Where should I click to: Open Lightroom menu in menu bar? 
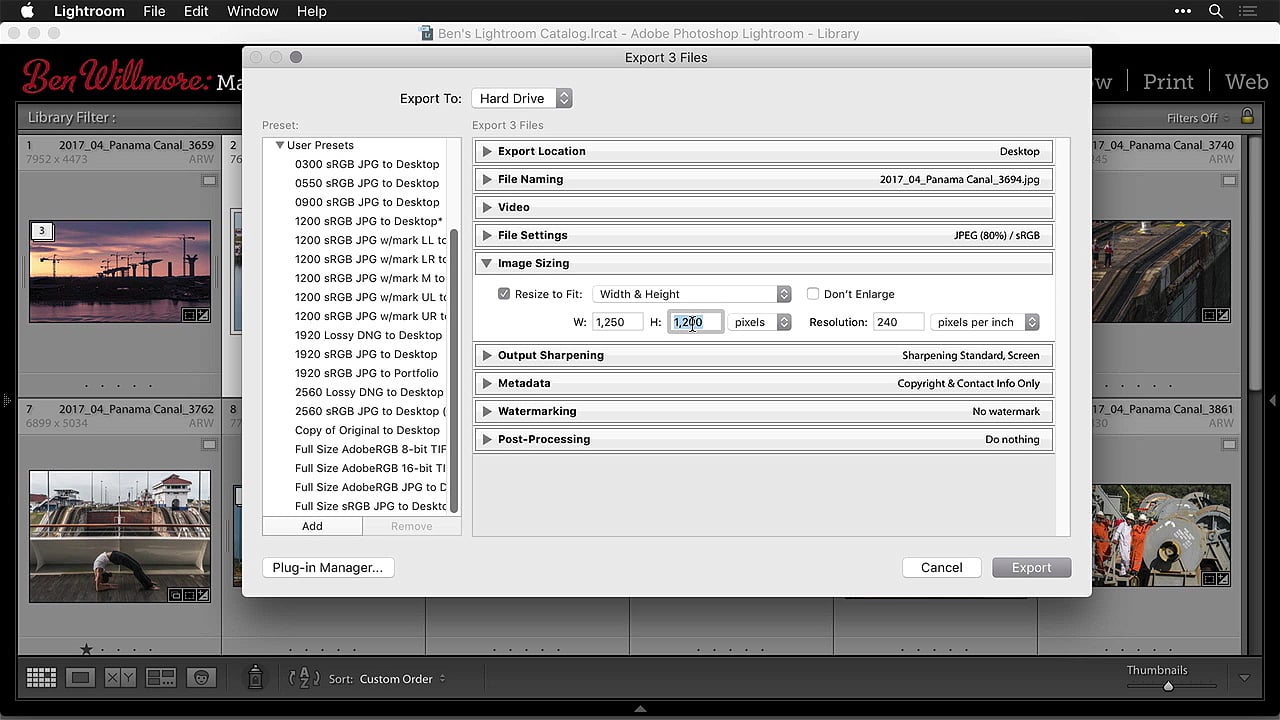tap(89, 11)
